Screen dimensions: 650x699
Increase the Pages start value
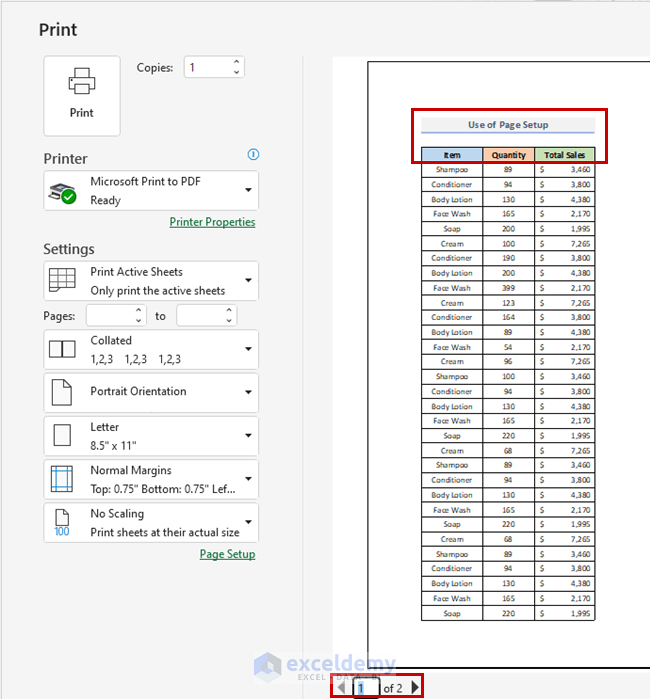(139, 310)
